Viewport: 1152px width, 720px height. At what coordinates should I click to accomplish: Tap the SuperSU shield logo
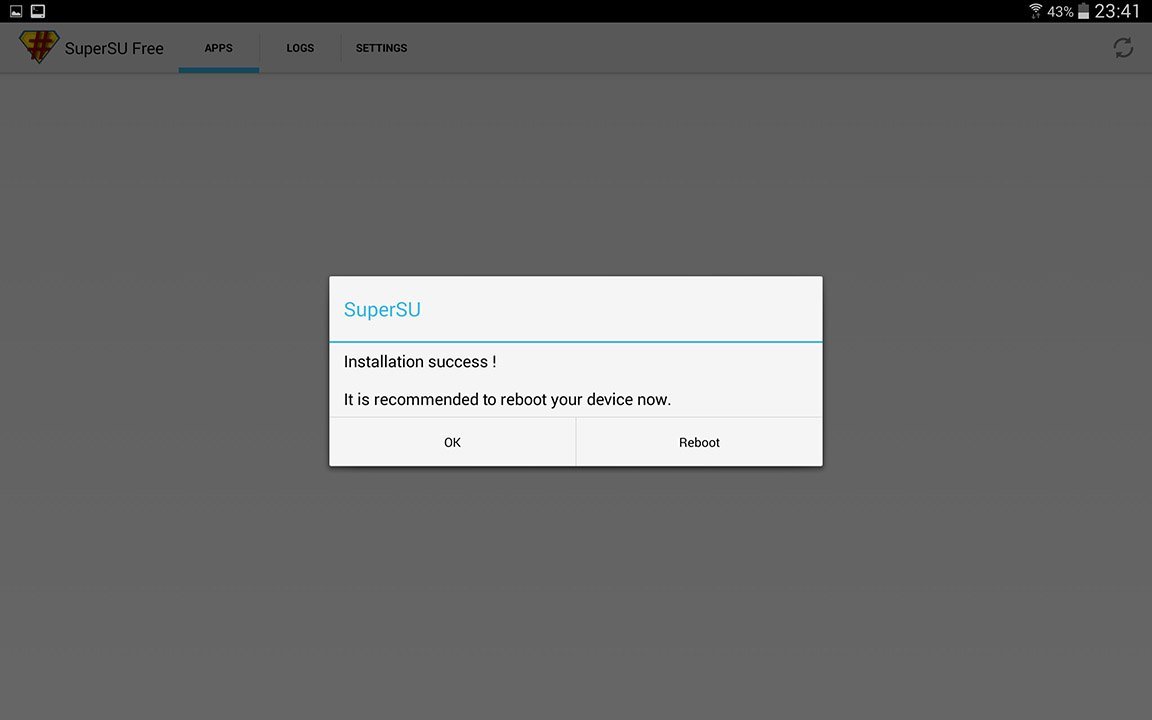[x=38, y=46]
